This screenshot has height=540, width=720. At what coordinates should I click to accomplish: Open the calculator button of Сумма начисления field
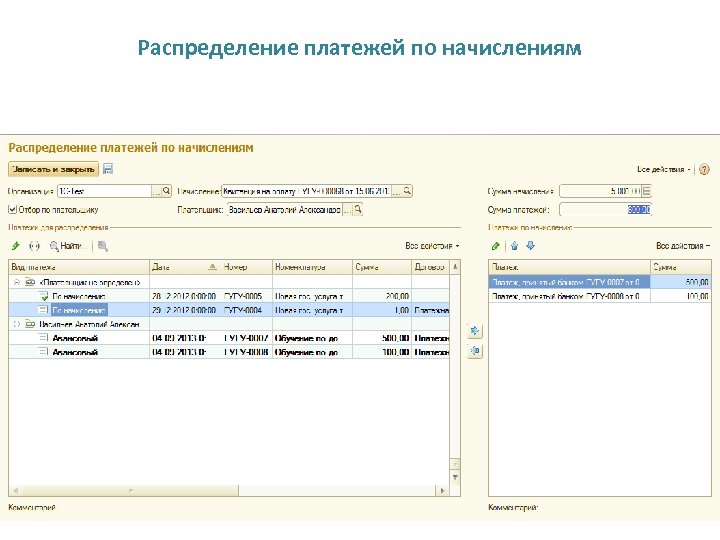click(x=646, y=191)
